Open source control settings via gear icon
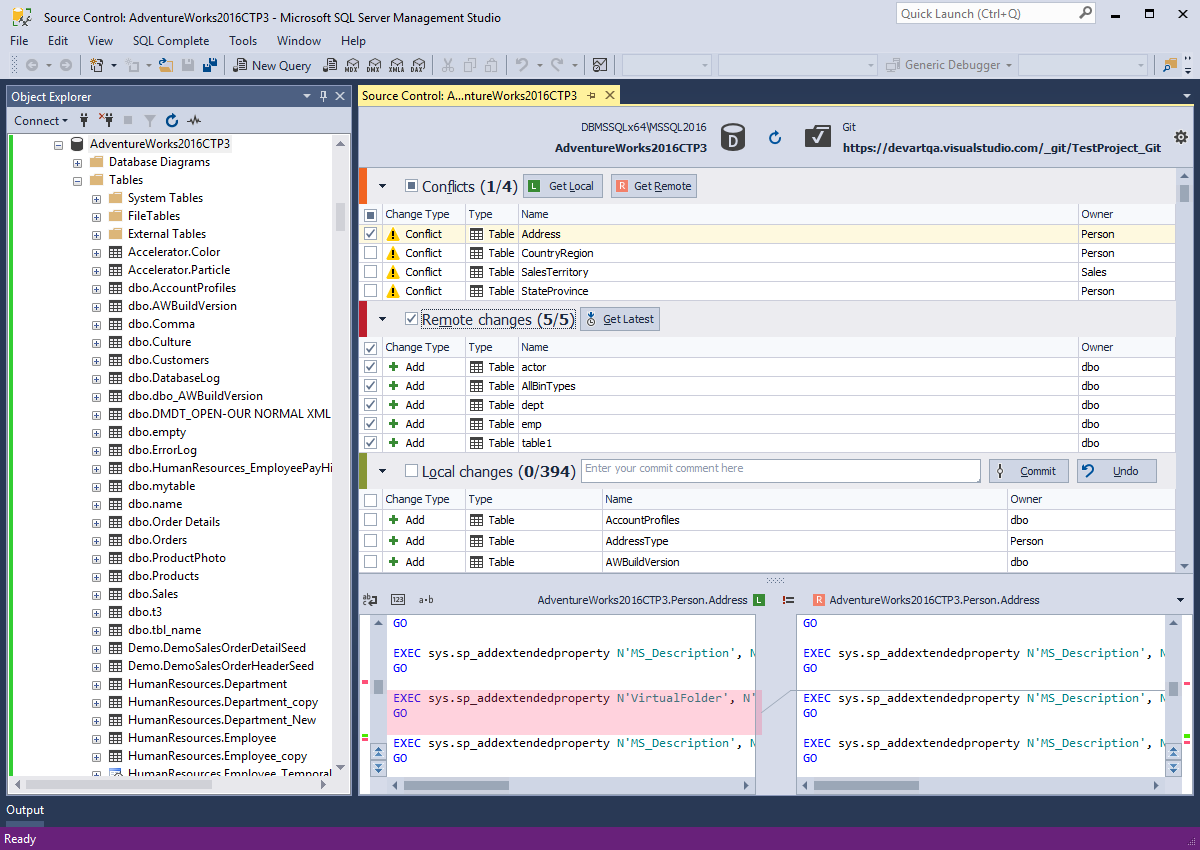 [x=1181, y=138]
